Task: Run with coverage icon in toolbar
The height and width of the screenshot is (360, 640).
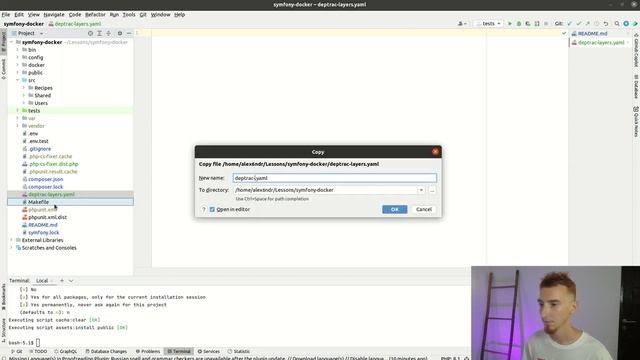Action: [528, 24]
